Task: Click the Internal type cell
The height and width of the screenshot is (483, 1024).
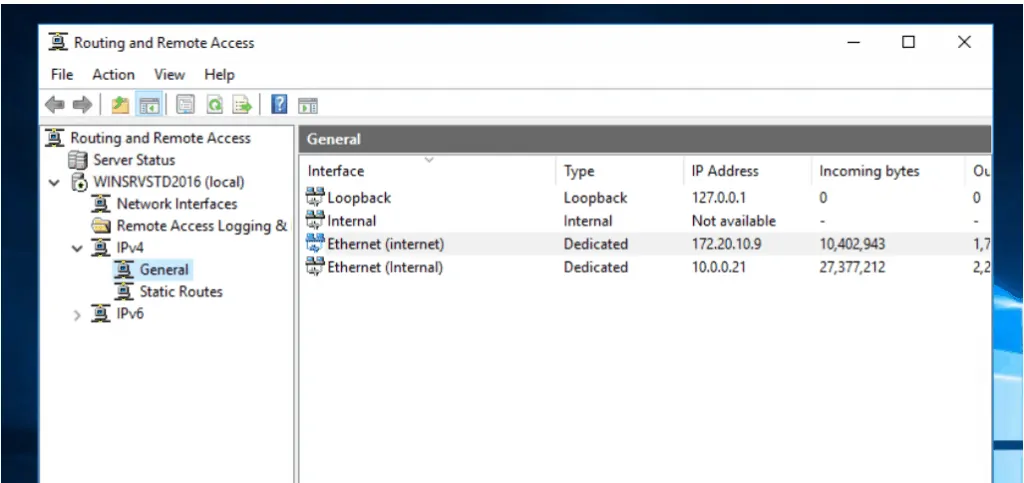Action: coord(588,221)
